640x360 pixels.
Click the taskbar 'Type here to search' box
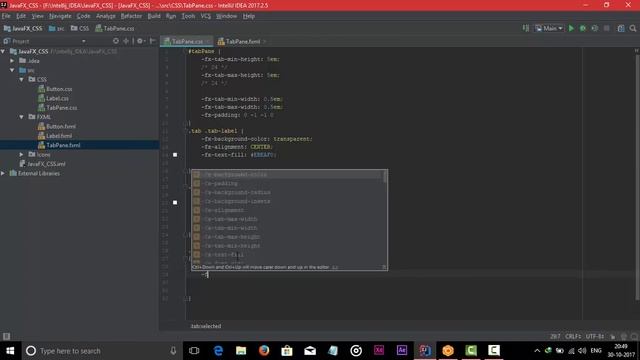[x=101, y=351]
